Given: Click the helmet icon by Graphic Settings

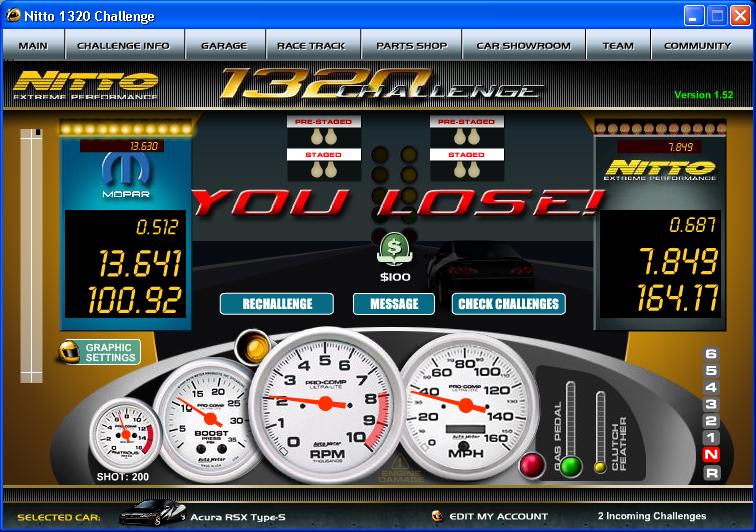Looking at the screenshot, I should point(69,352).
